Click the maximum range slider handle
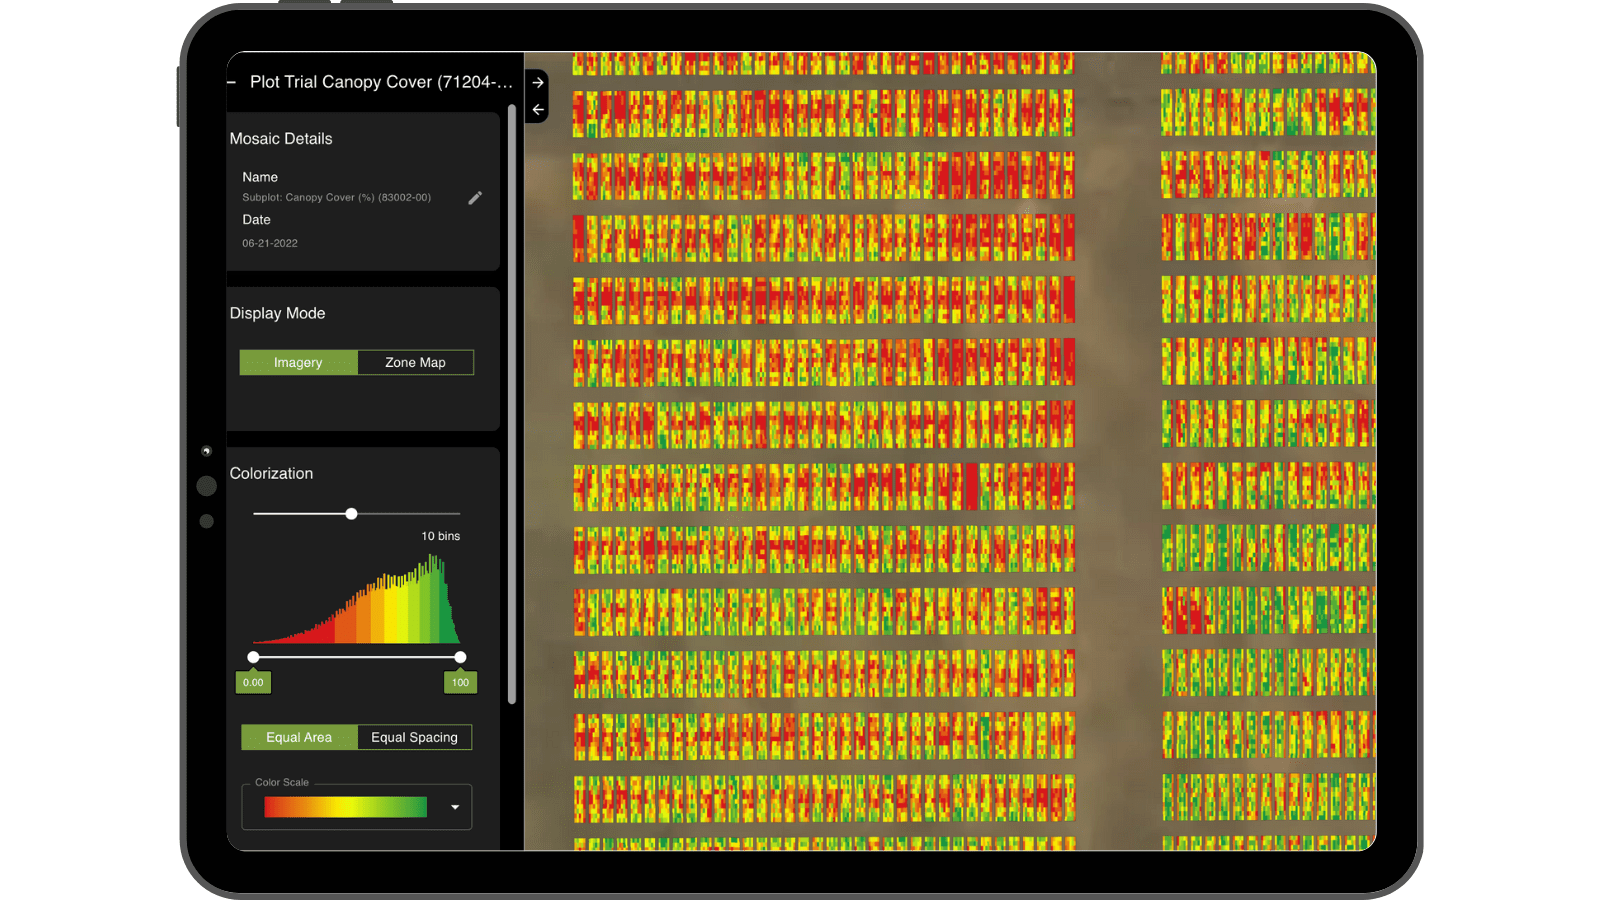 tap(460, 657)
